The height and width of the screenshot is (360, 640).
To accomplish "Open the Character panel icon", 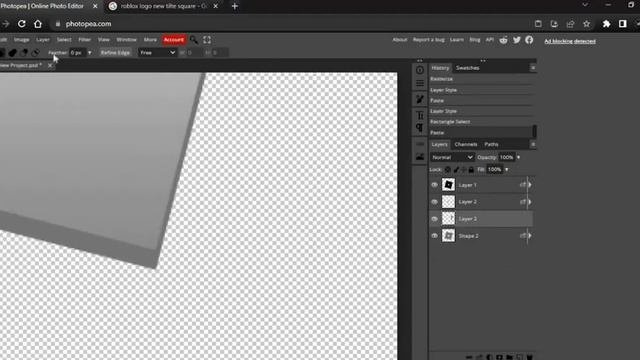I will [420, 116].
